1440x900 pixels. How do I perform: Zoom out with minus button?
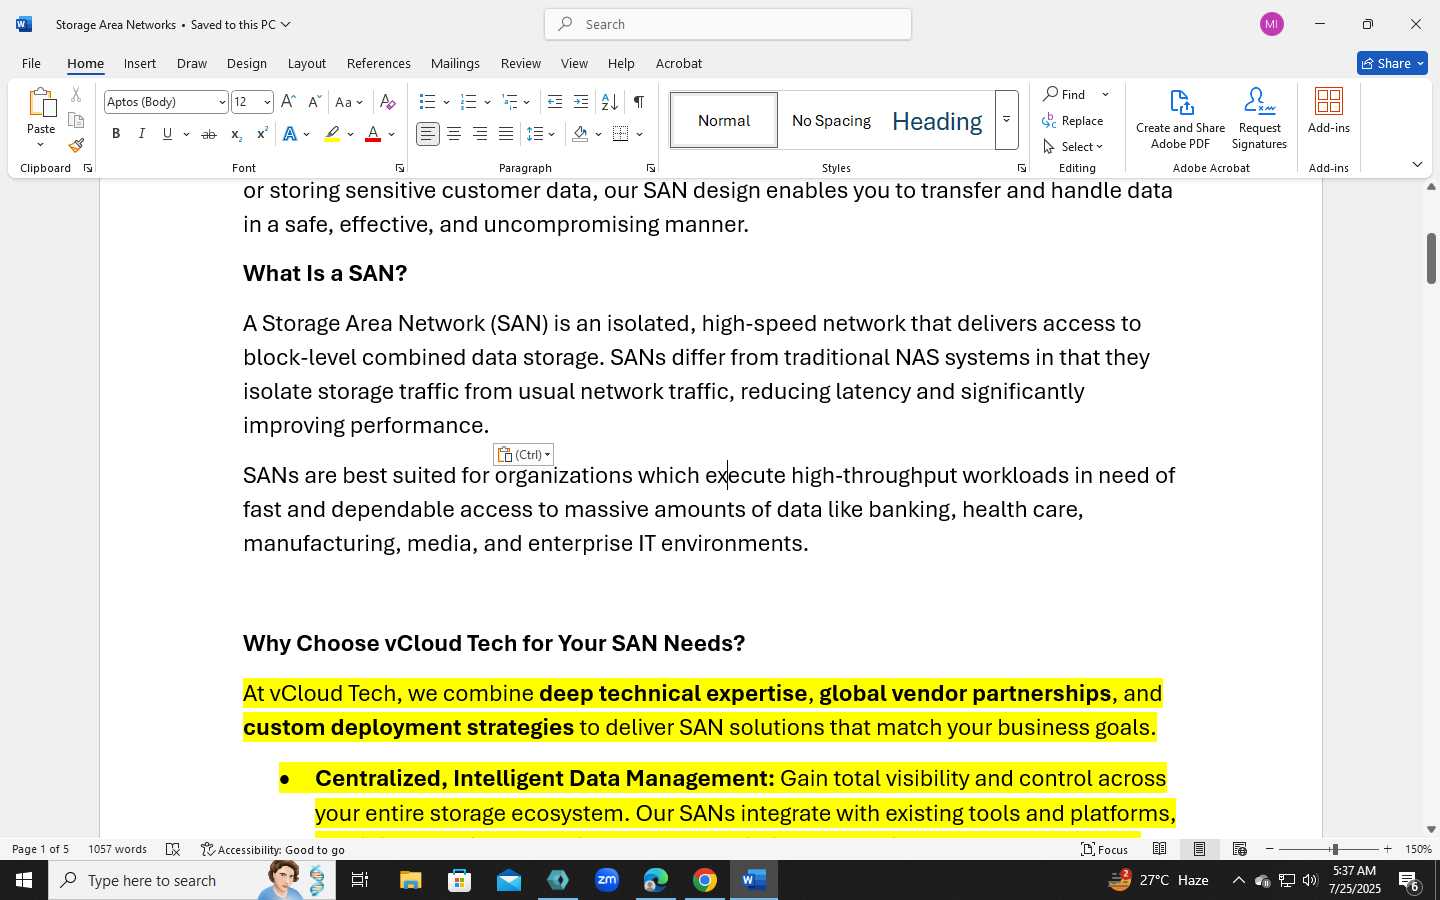pyautogui.click(x=1270, y=849)
